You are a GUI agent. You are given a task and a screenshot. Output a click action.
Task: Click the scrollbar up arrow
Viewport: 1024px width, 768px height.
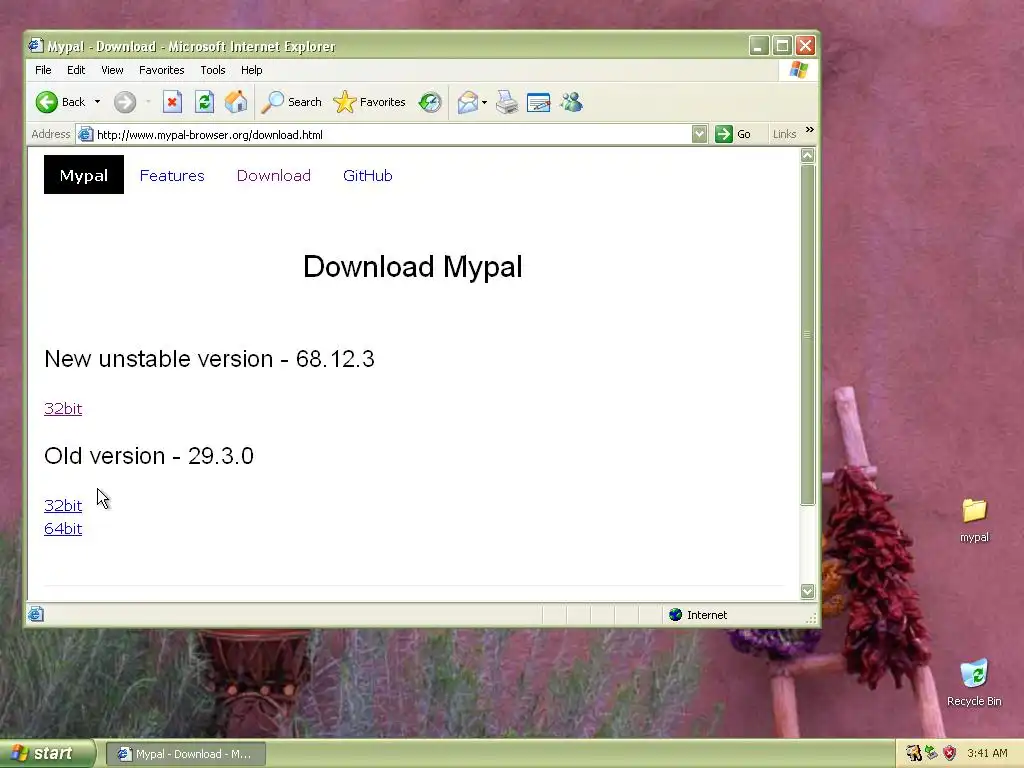click(807, 155)
